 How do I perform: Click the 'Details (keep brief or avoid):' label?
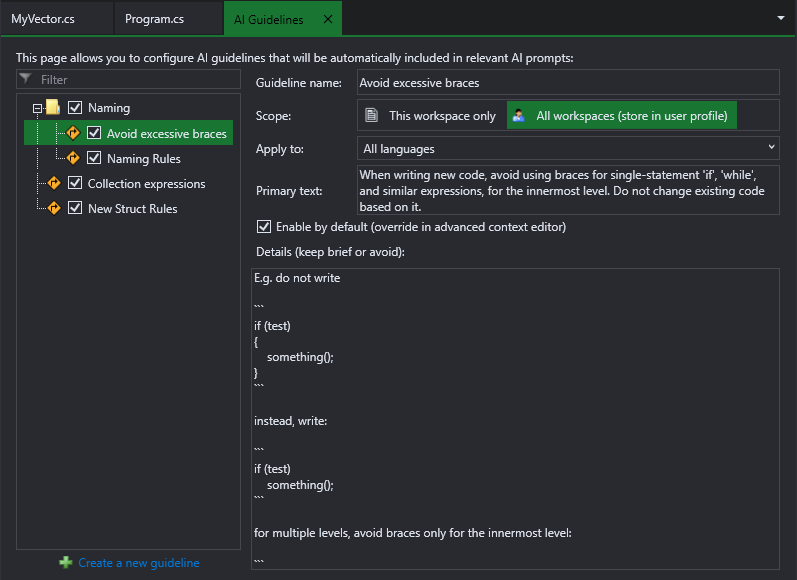330,252
